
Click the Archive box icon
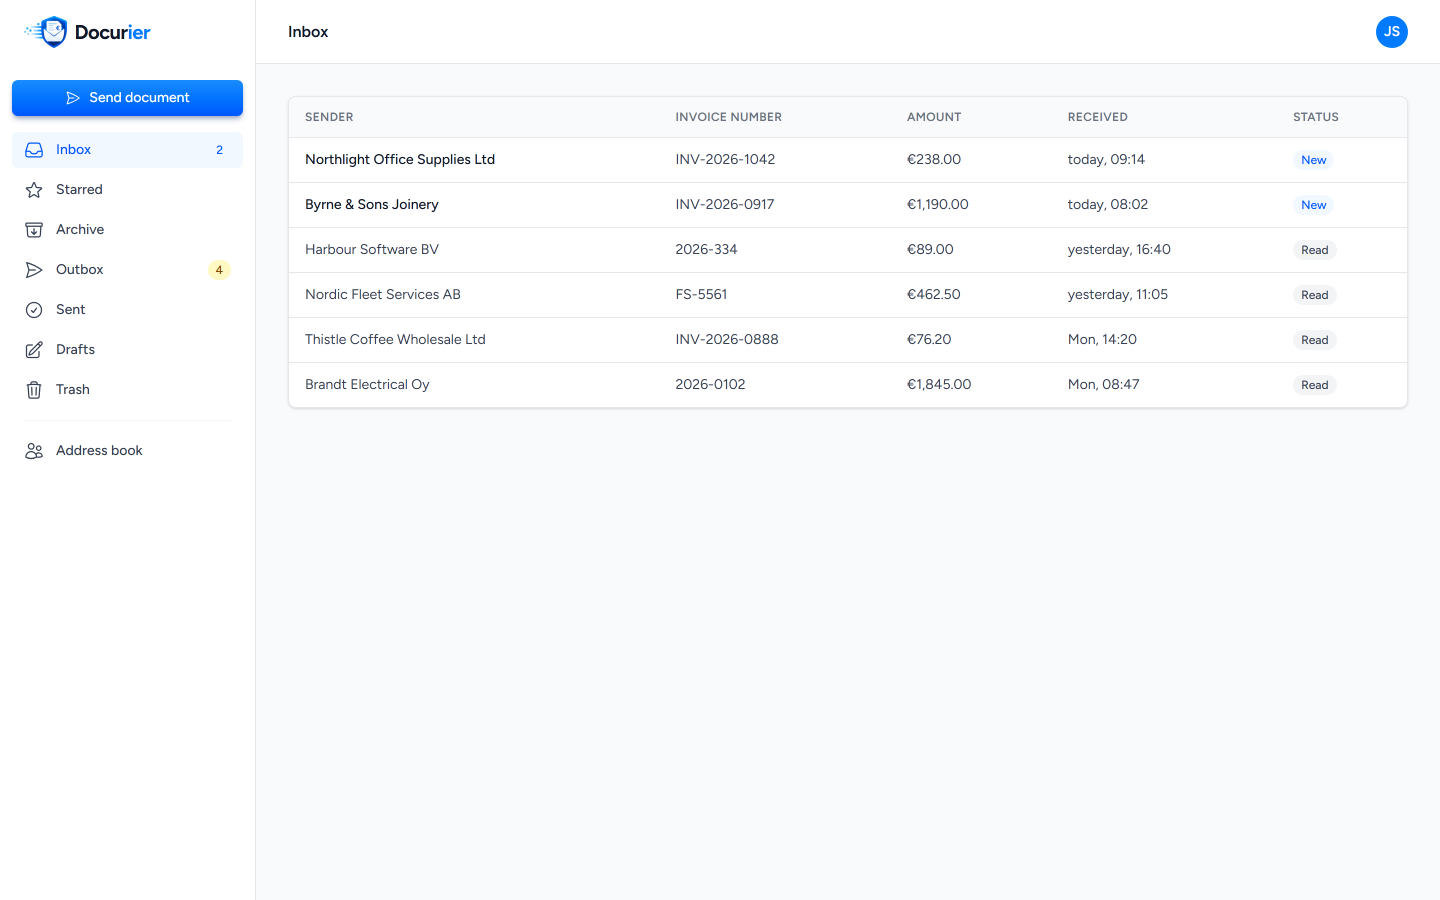pos(34,230)
